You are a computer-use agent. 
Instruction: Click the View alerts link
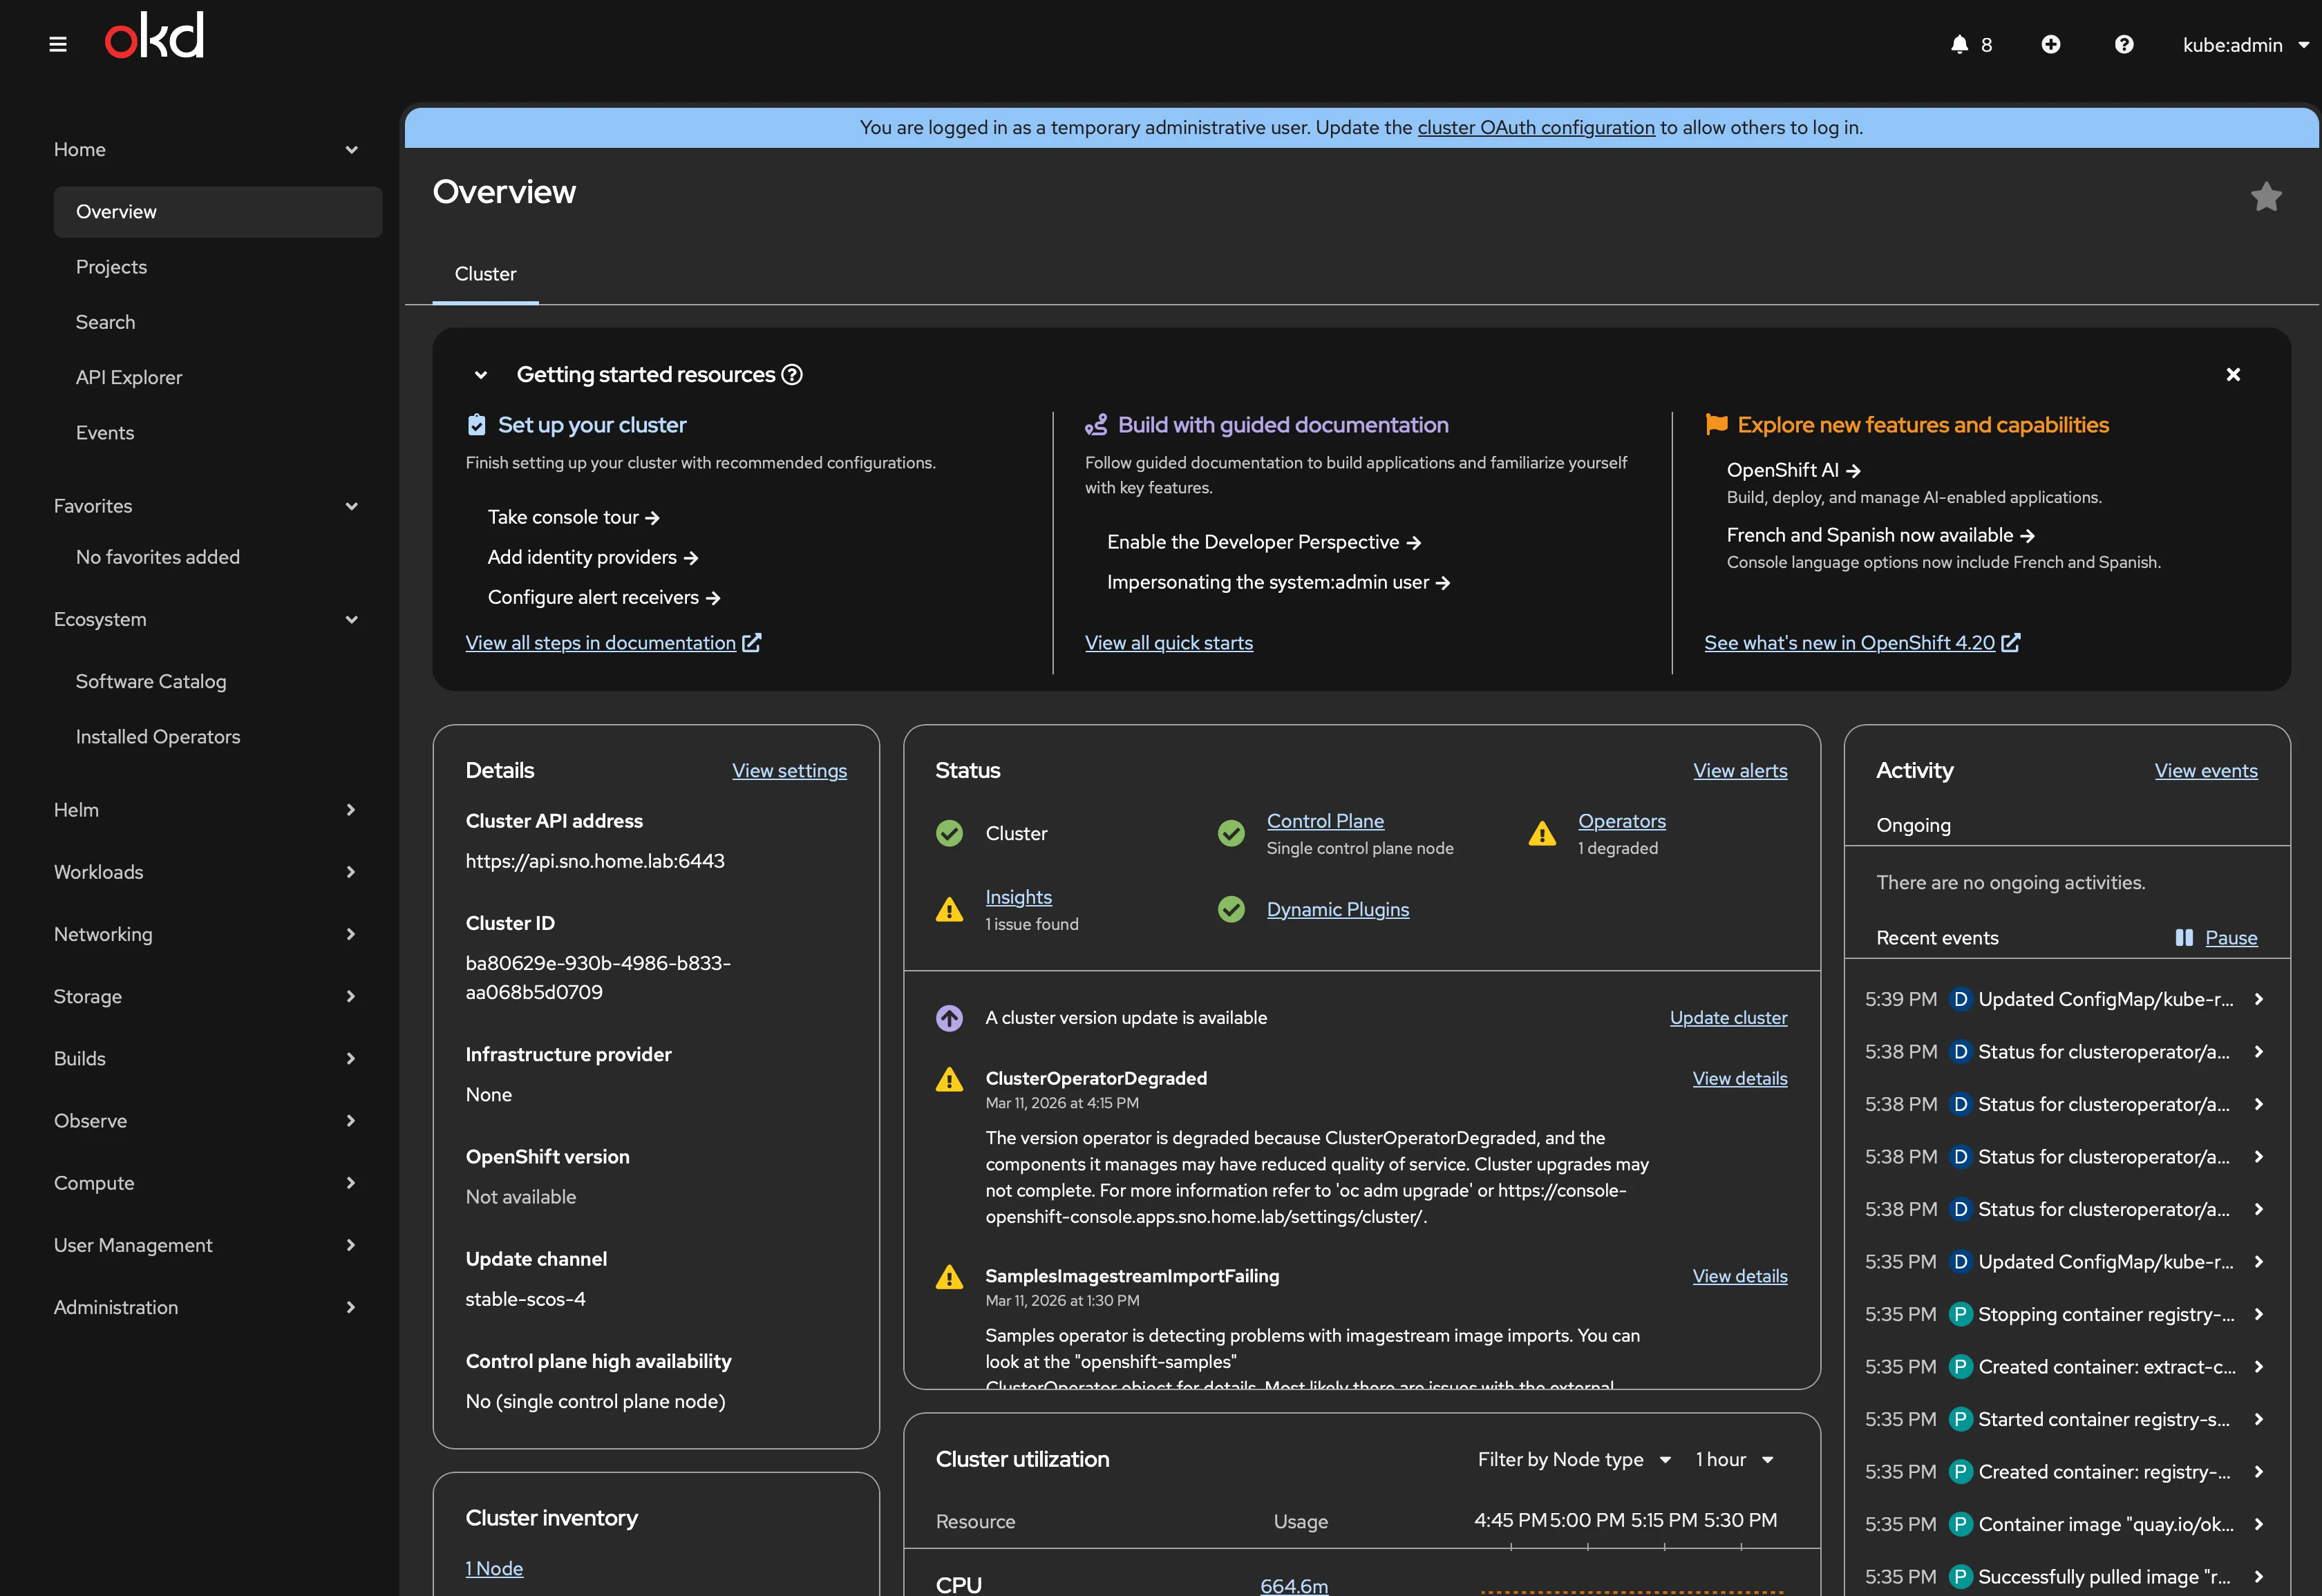click(x=1740, y=771)
